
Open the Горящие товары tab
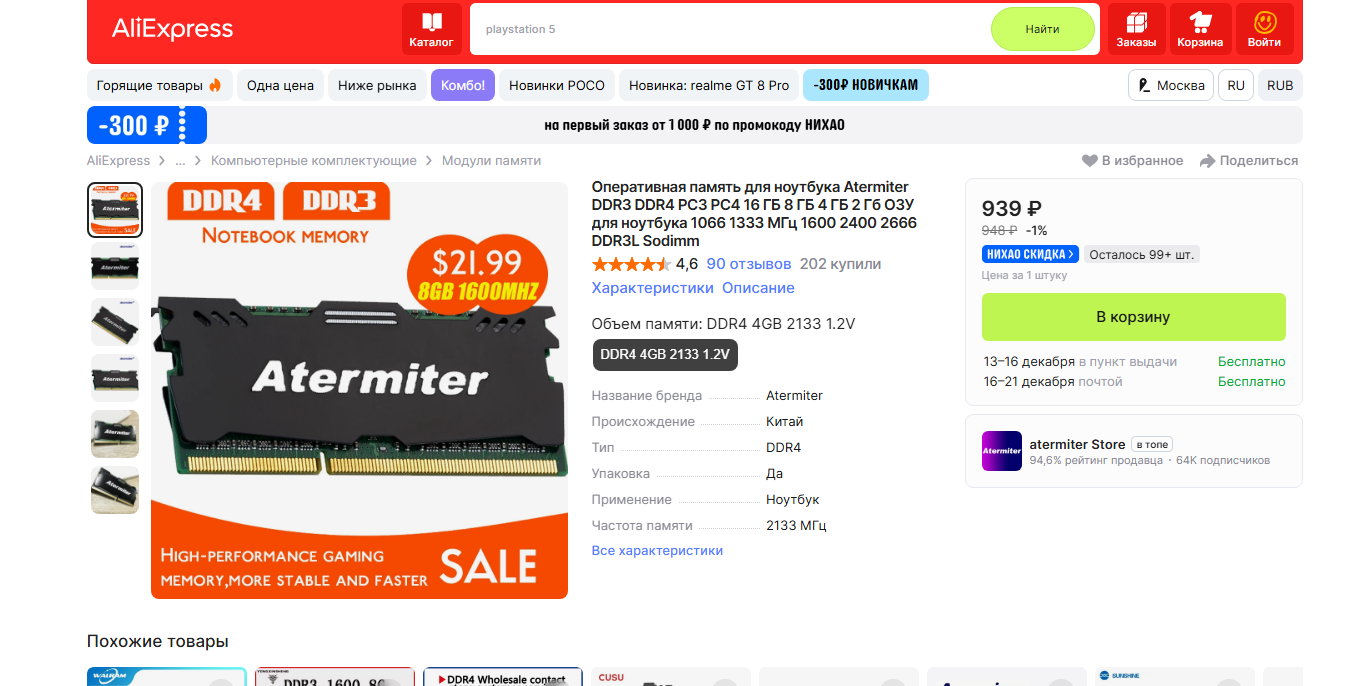[x=159, y=85]
